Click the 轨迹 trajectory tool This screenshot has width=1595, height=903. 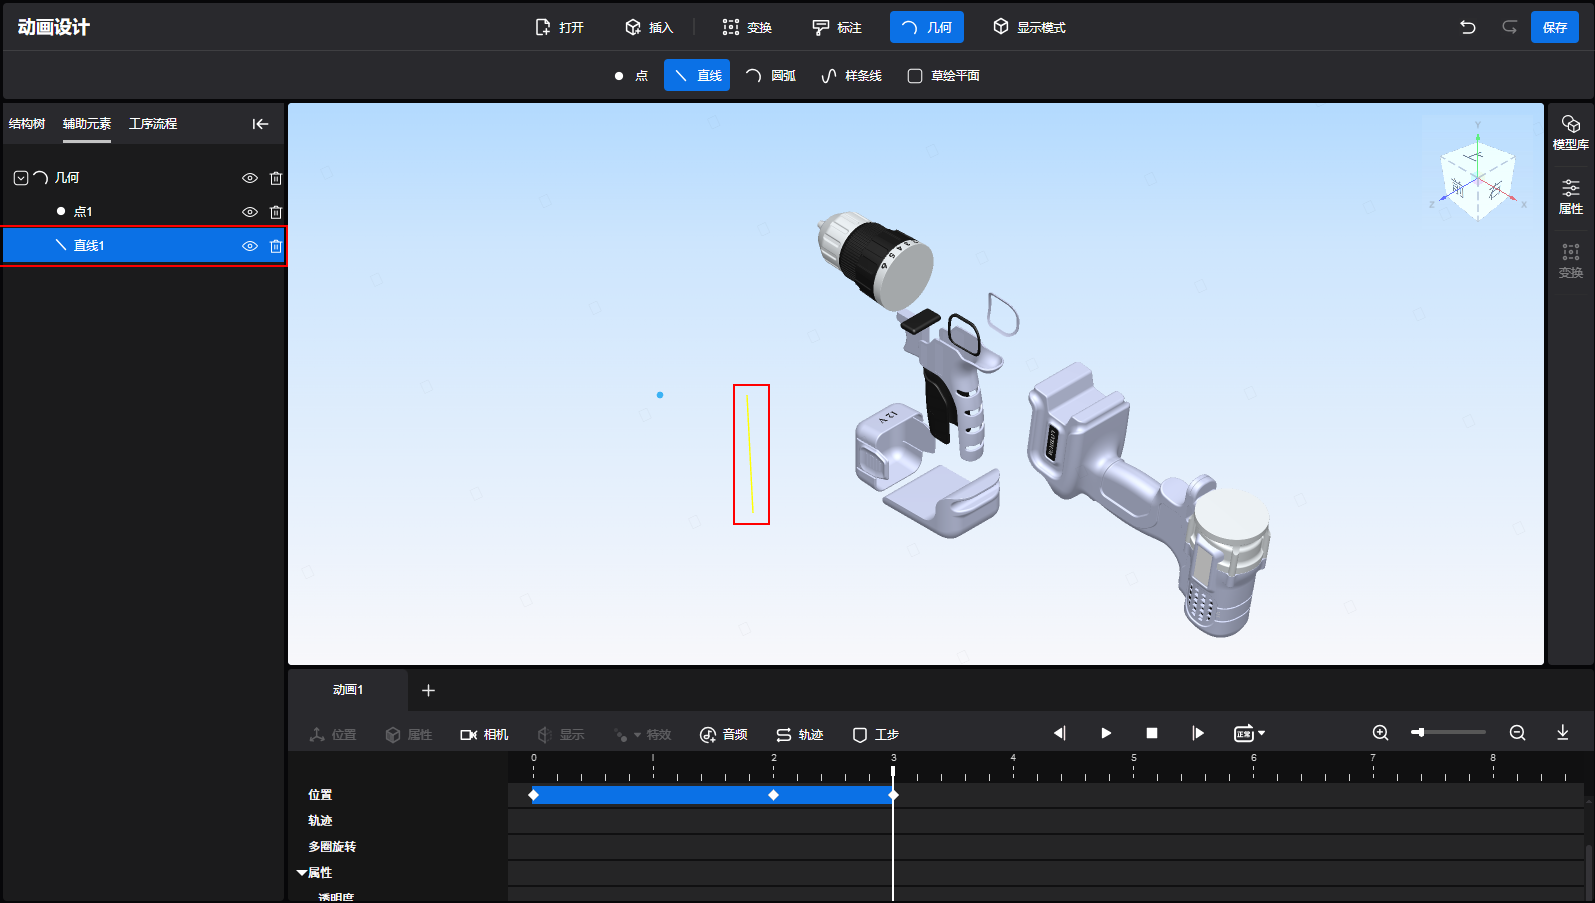tap(800, 735)
